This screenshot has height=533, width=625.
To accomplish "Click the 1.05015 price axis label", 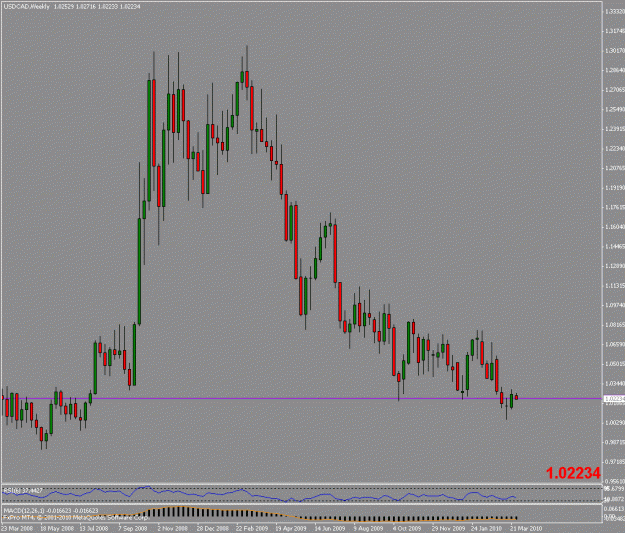I will pyautogui.click(x=615, y=364).
